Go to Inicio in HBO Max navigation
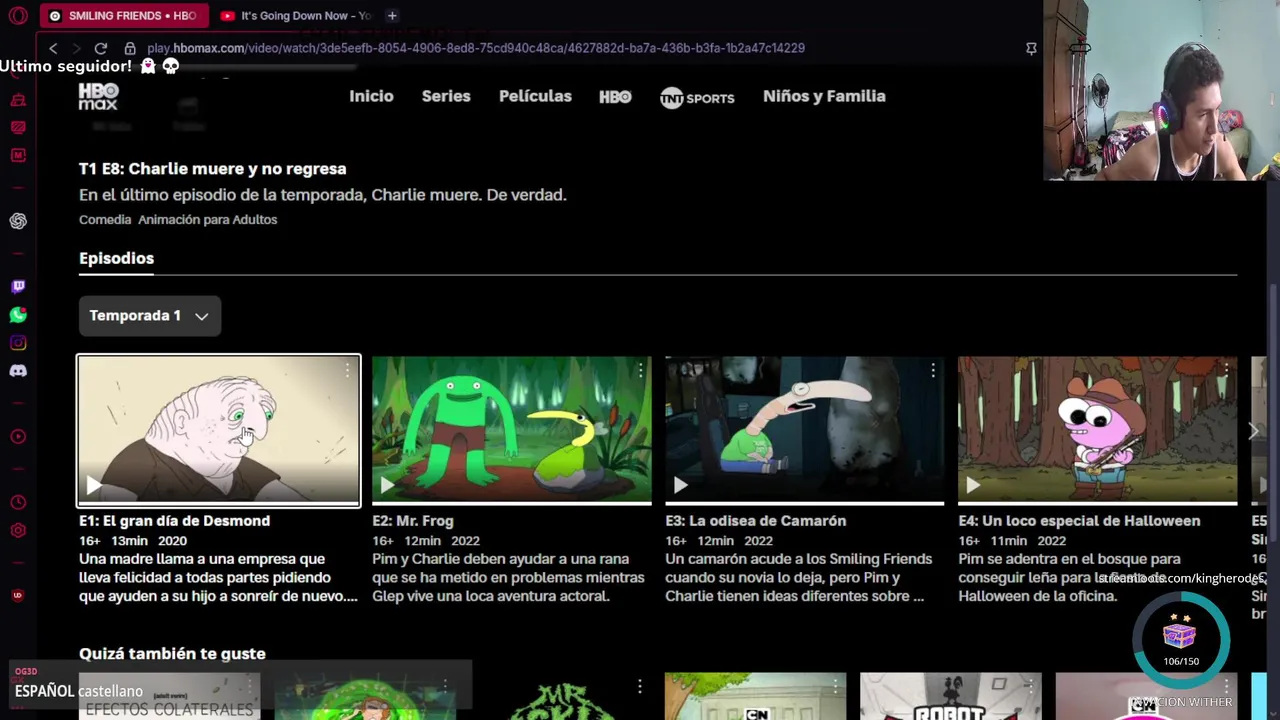1280x720 pixels. [371, 96]
